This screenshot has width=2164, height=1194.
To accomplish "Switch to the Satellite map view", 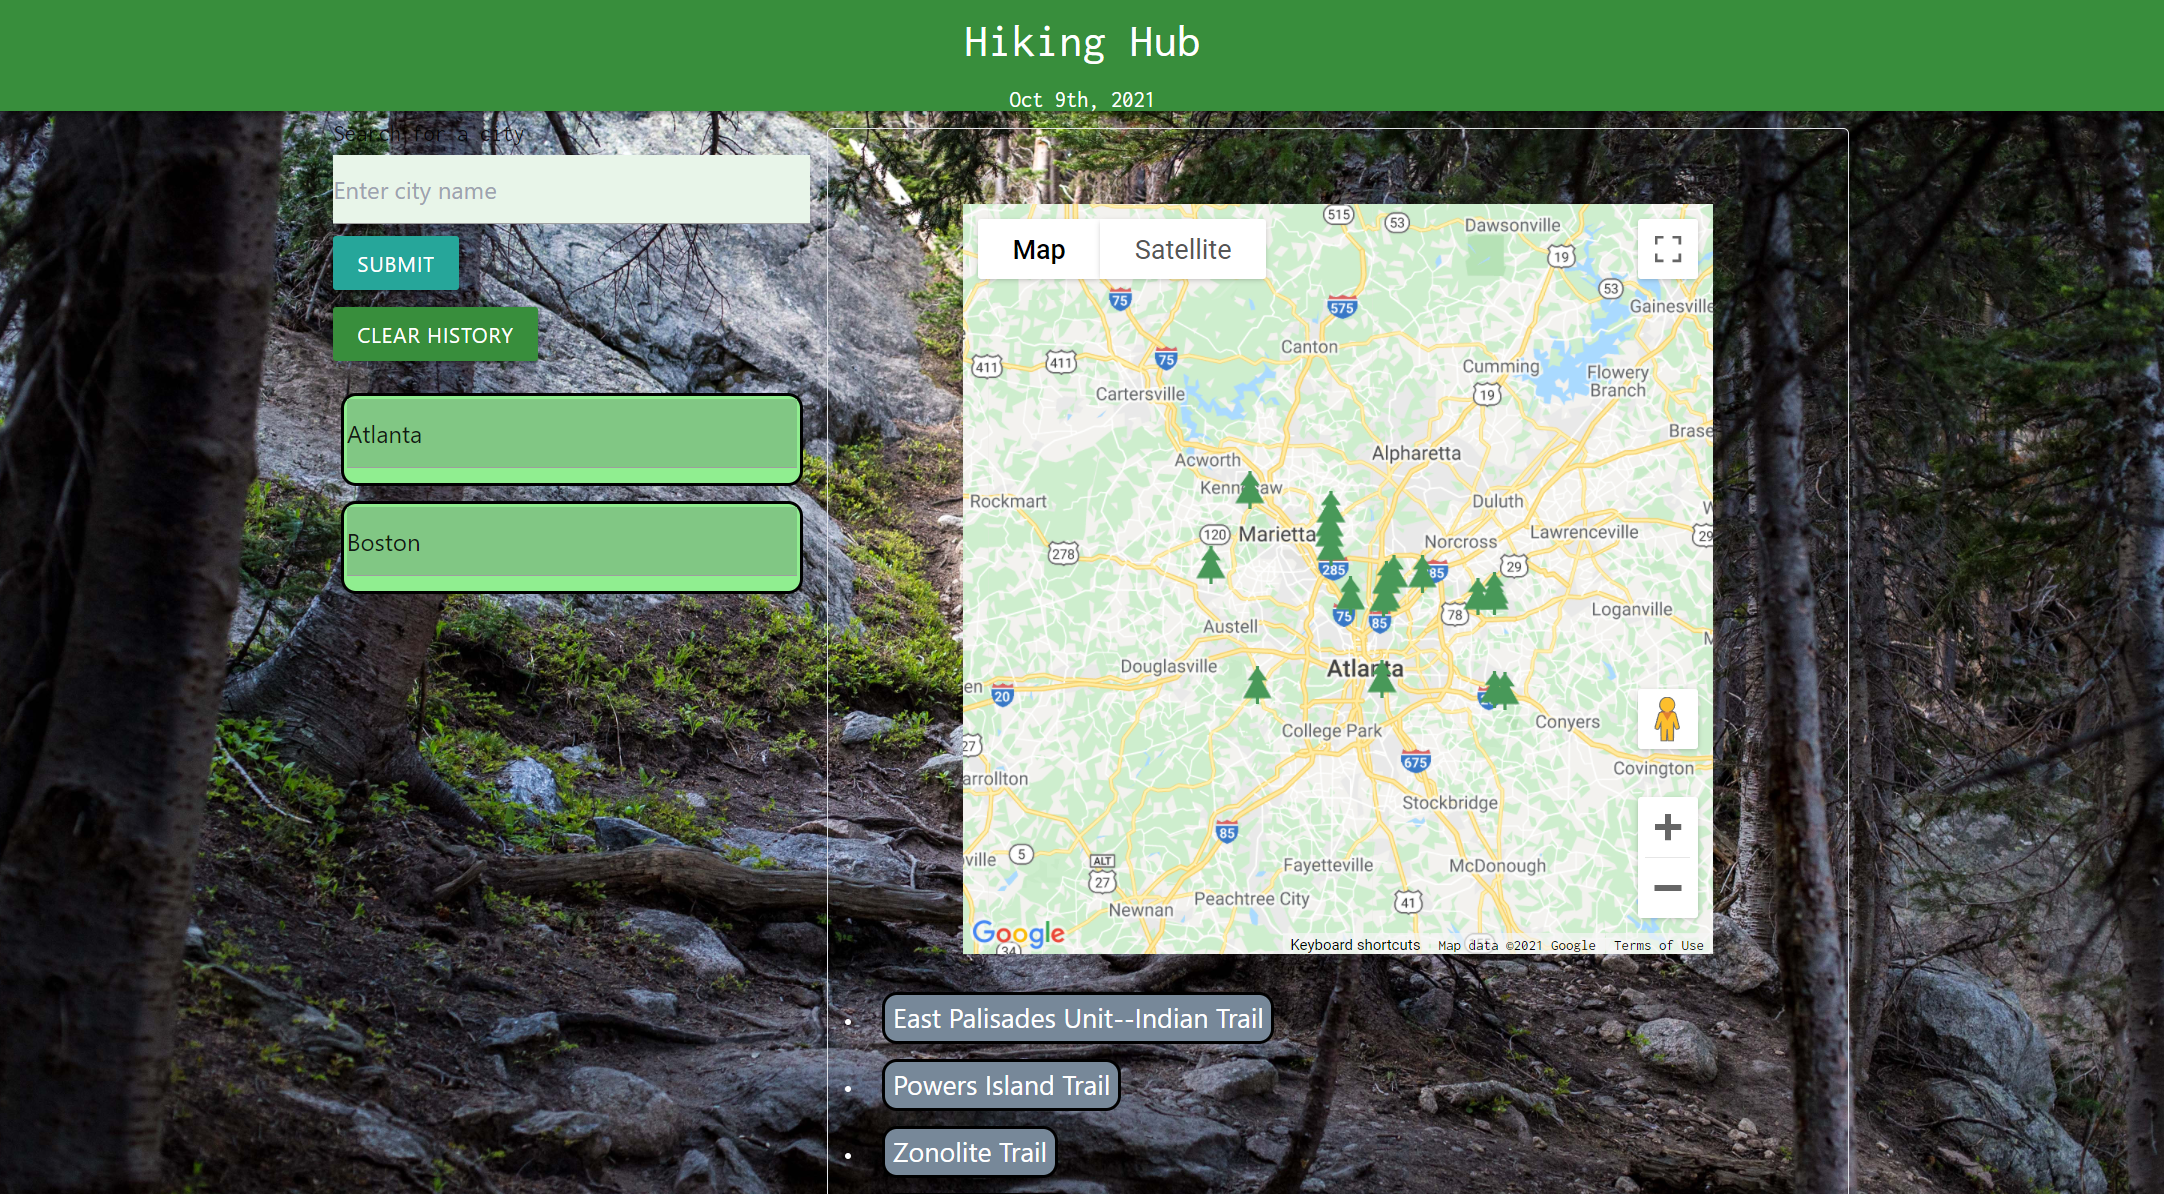I will point(1183,249).
